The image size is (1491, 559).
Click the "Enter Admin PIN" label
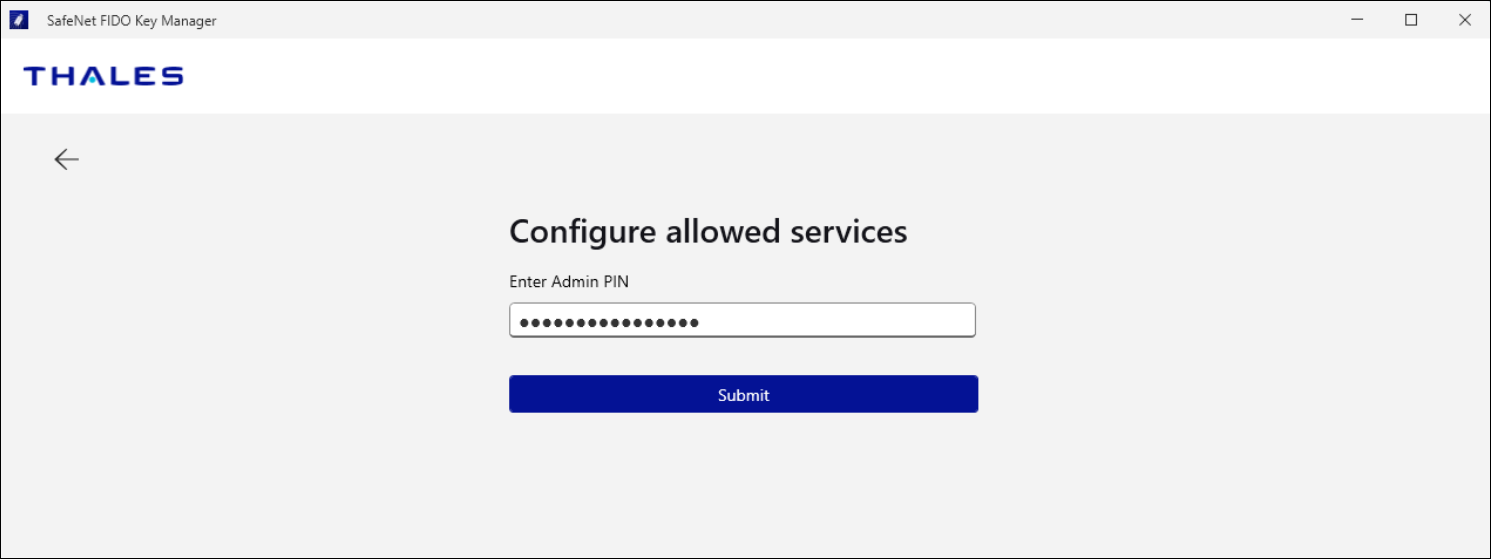569,282
